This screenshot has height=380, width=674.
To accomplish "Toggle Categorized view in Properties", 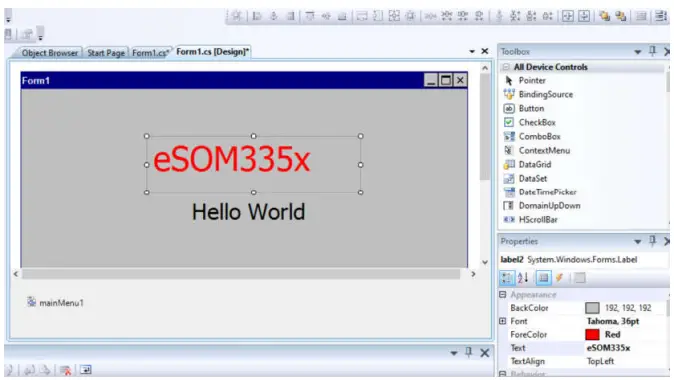I will [x=507, y=278].
